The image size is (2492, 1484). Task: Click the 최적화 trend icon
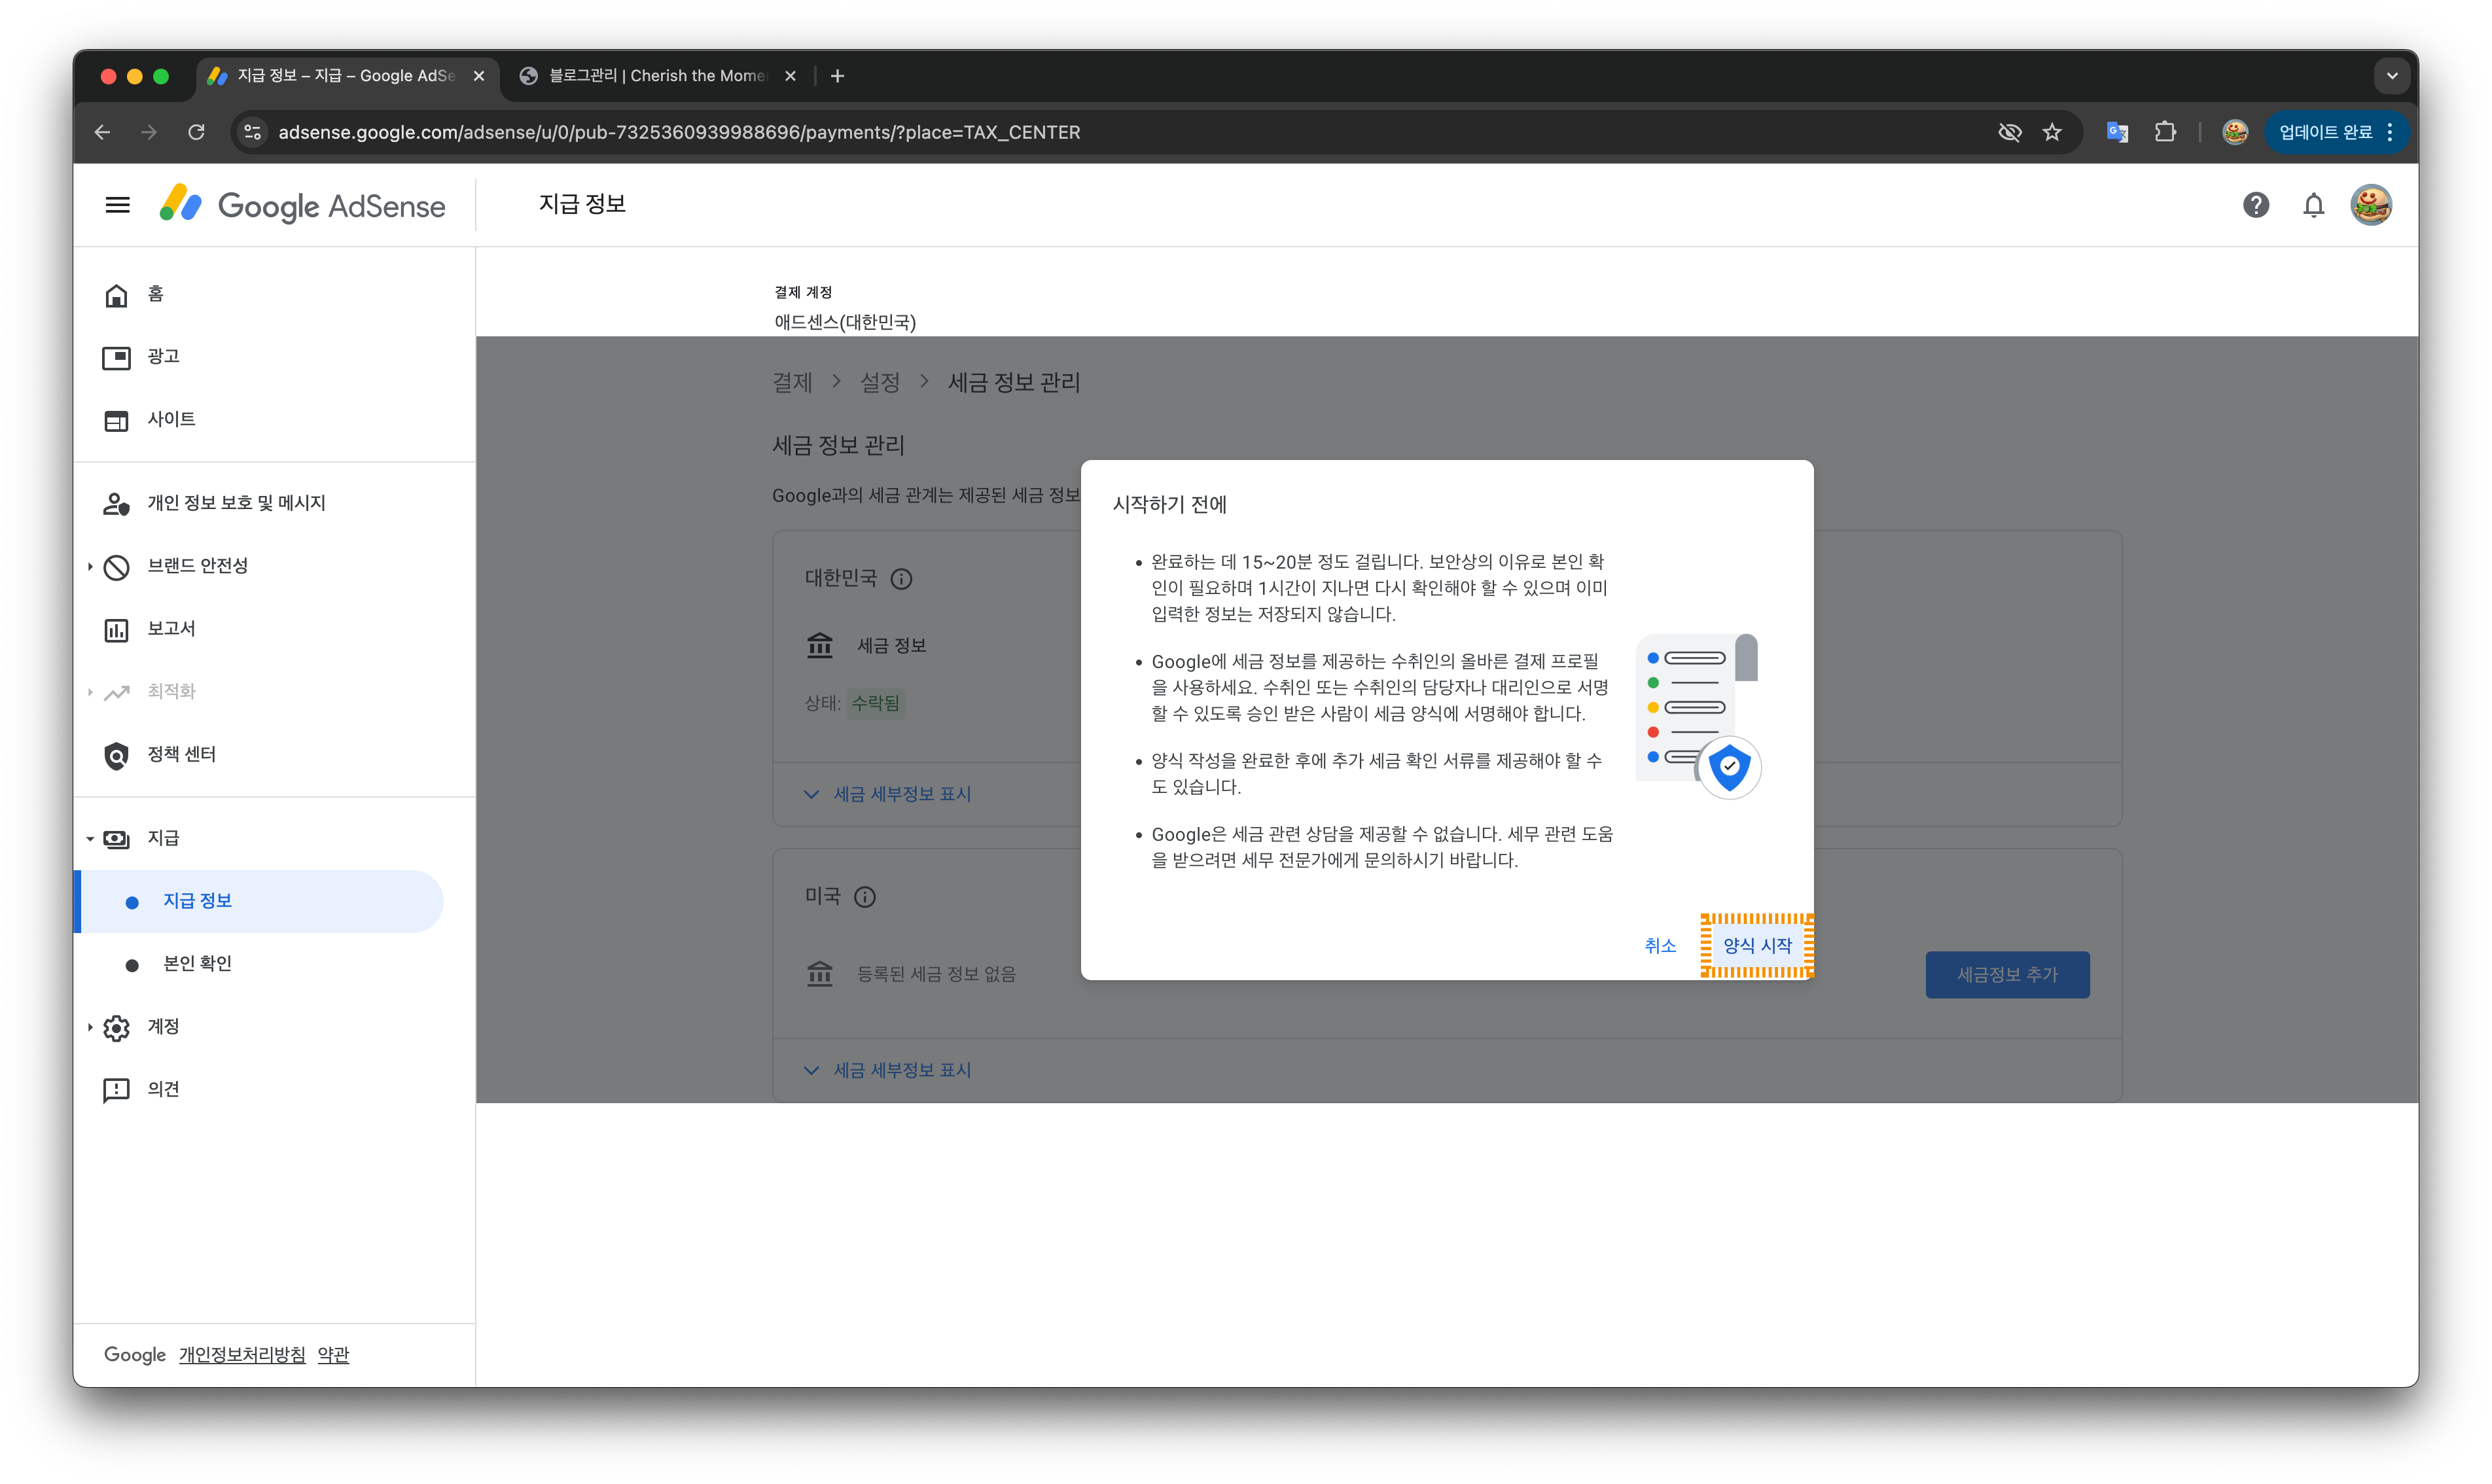click(117, 692)
